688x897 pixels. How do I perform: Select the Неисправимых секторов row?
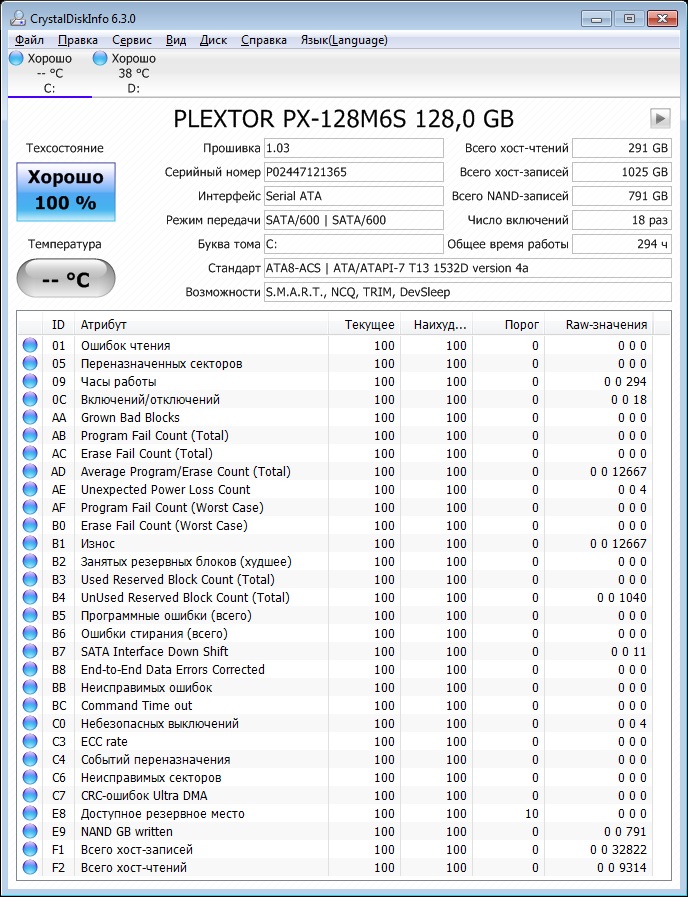point(336,777)
